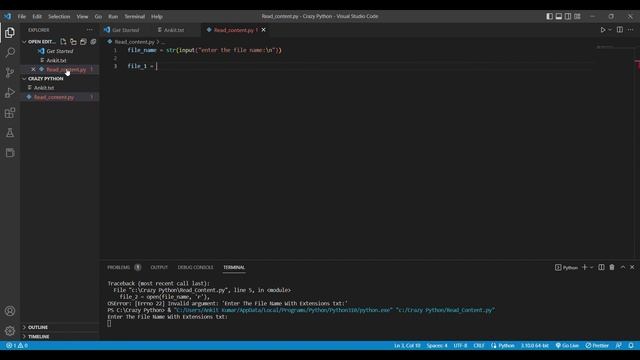Open Run and Debug view
The width and height of the screenshot is (640, 360).
(x=10, y=93)
